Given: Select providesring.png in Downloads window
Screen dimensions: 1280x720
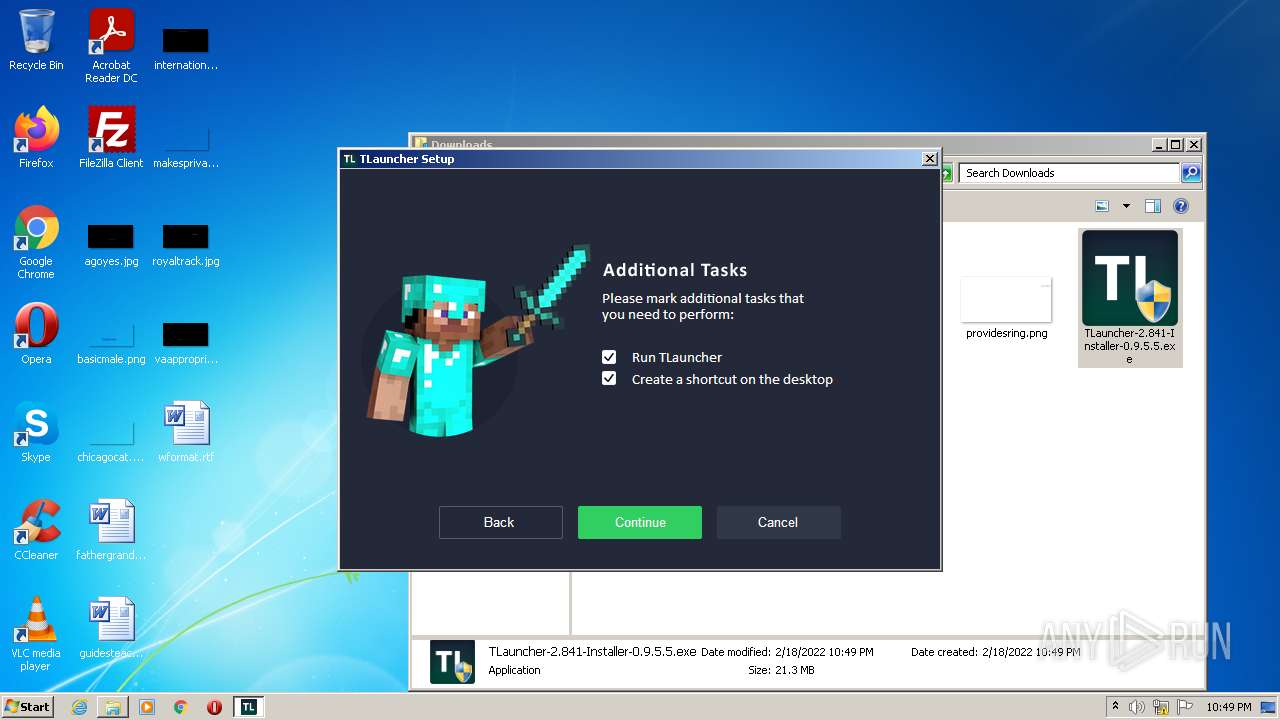Looking at the screenshot, I should (x=1007, y=308).
